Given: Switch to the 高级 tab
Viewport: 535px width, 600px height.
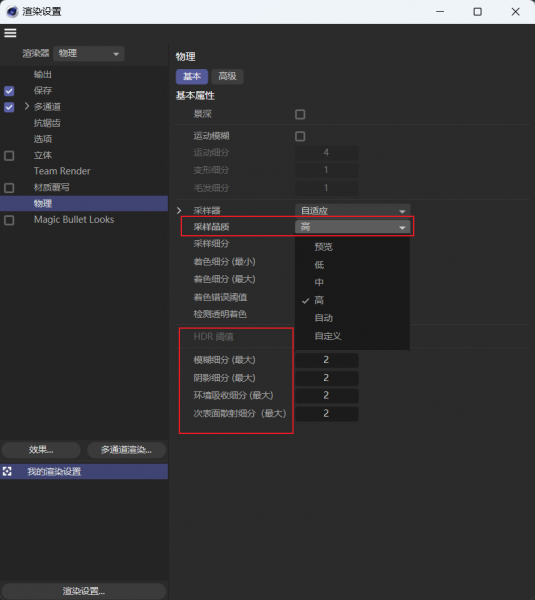Looking at the screenshot, I should click(x=227, y=77).
